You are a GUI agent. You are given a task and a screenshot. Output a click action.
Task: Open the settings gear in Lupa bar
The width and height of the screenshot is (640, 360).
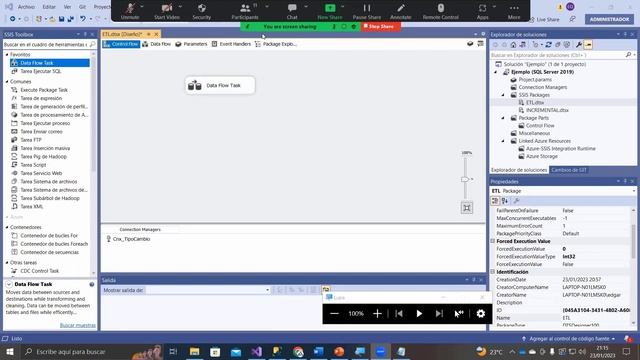coord(481,313)
